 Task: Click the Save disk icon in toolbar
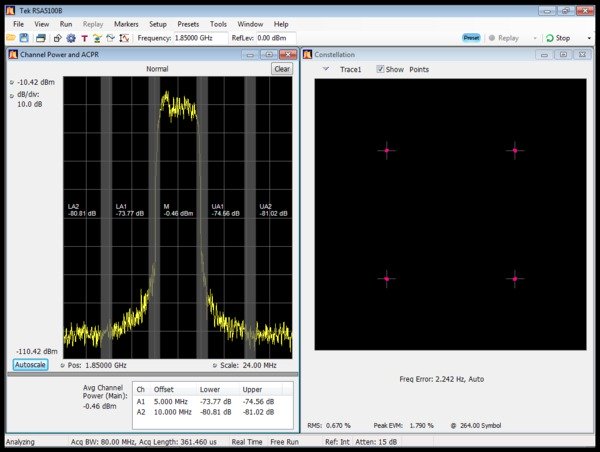click(x=26, y=38)
